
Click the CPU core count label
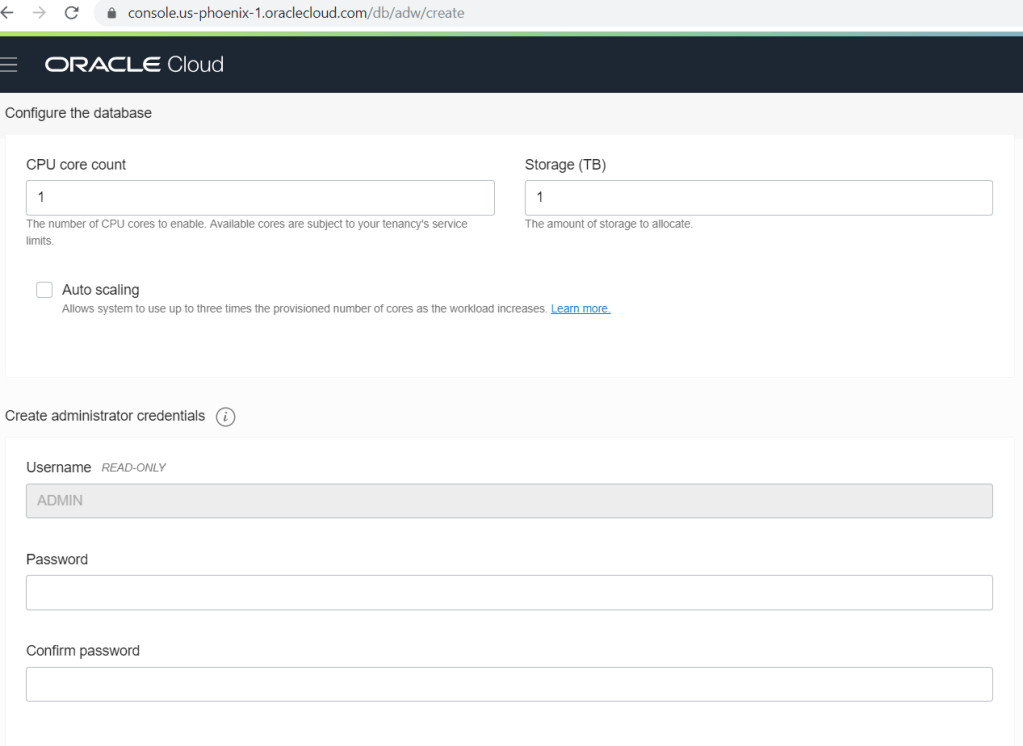point(76,165)
